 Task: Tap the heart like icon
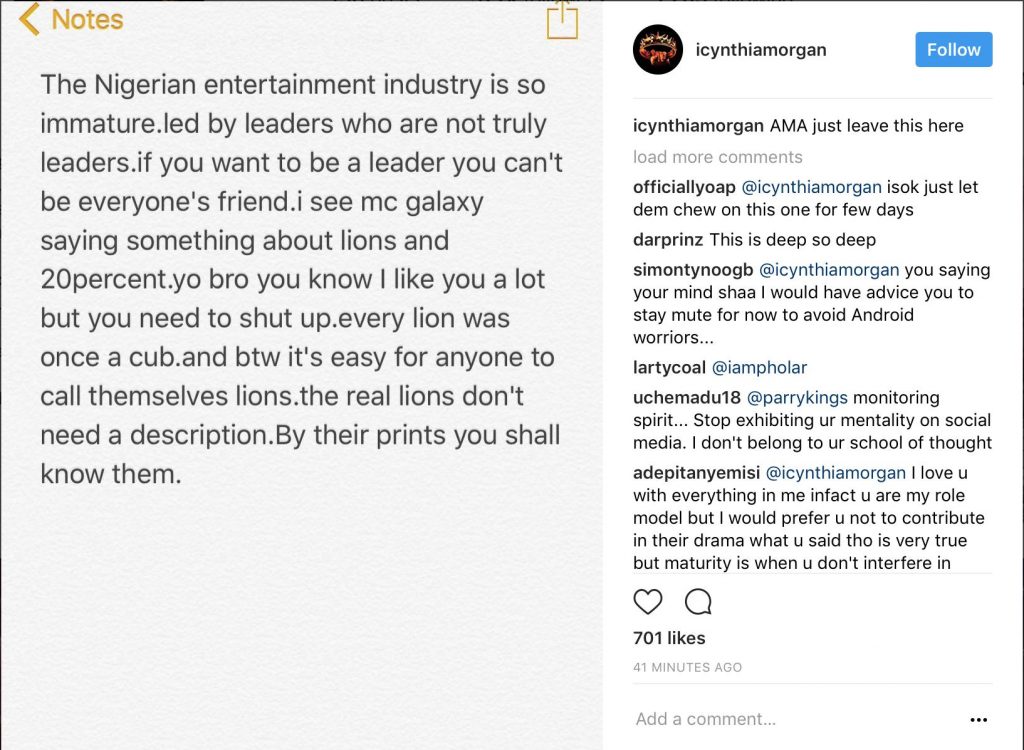648,601
